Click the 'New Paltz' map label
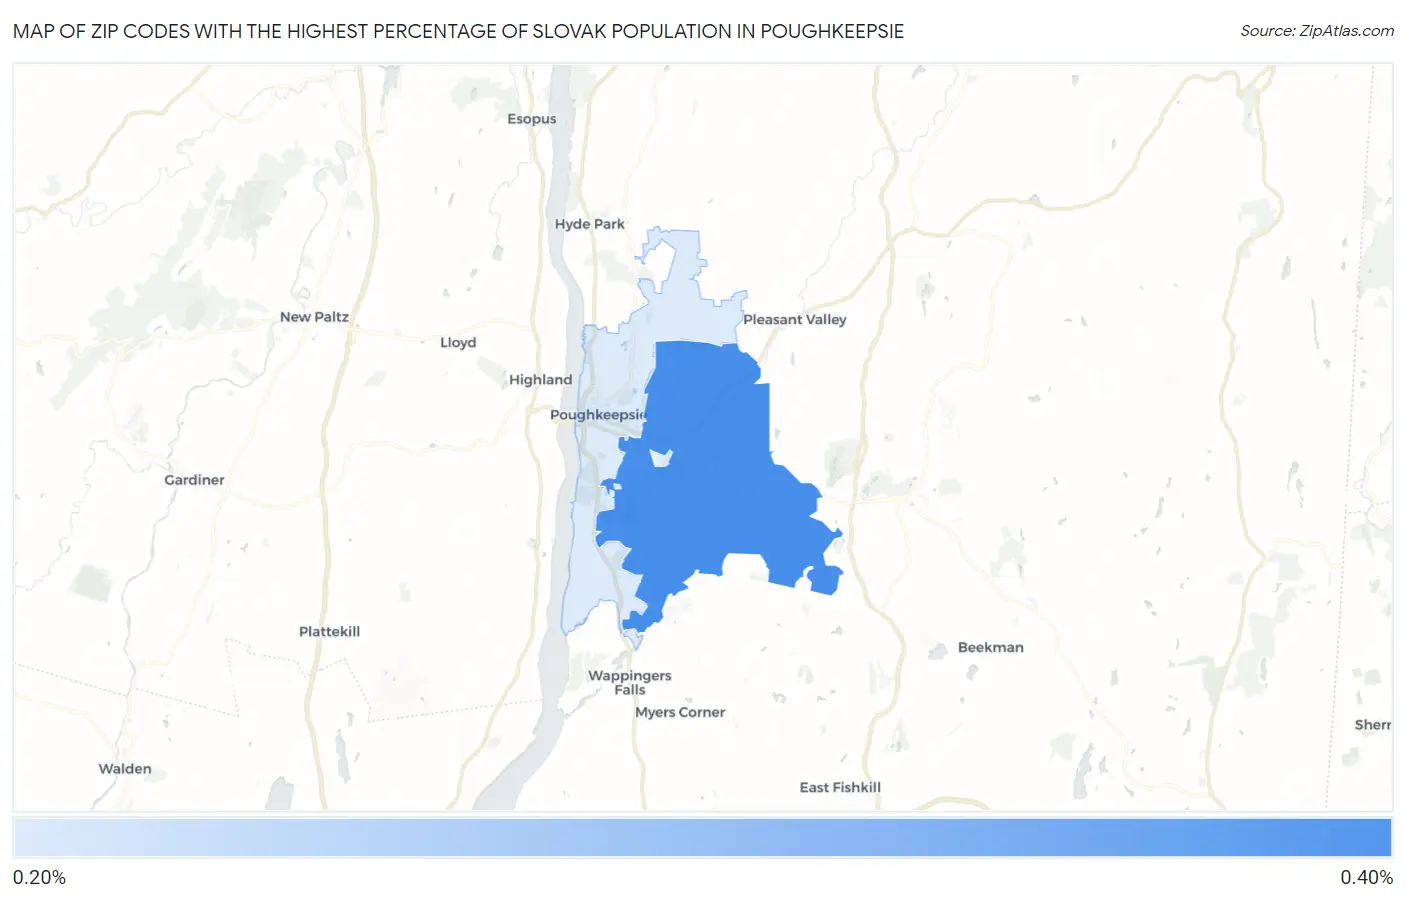This screenshot has height=899, width=1406. click(315, 317)
